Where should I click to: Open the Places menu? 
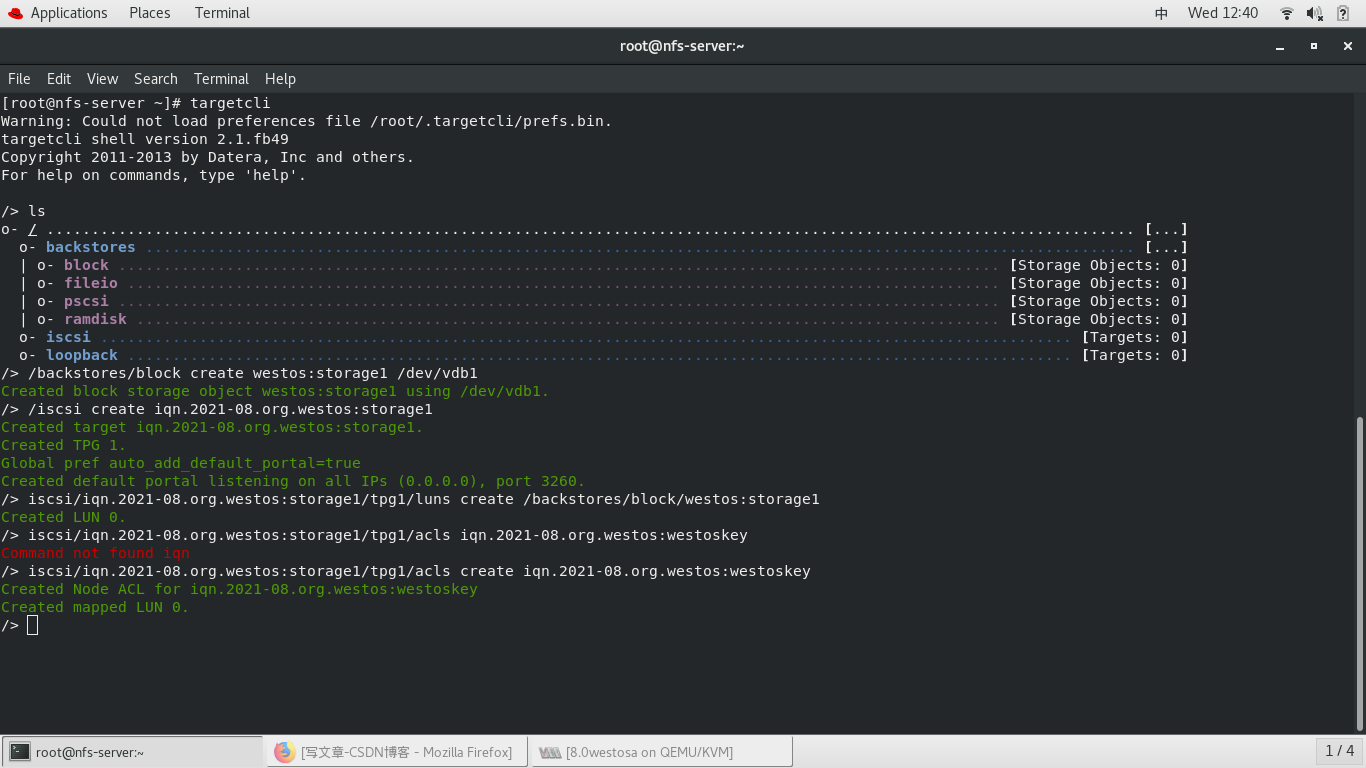tap(150, 13)
